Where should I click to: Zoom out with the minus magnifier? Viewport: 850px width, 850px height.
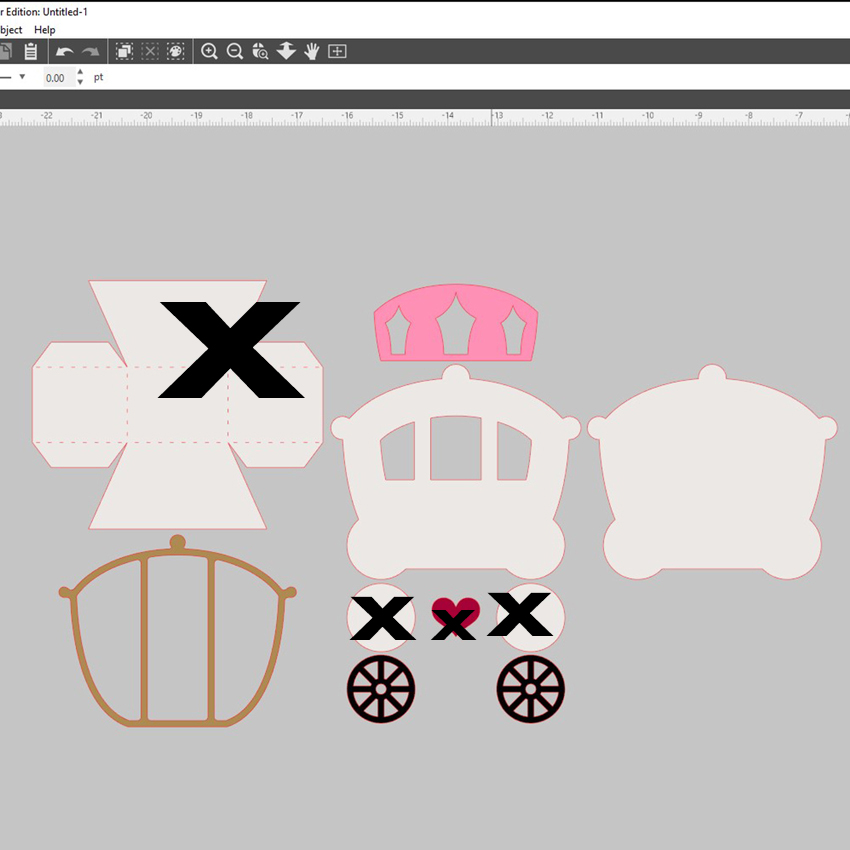coord(235,51)
